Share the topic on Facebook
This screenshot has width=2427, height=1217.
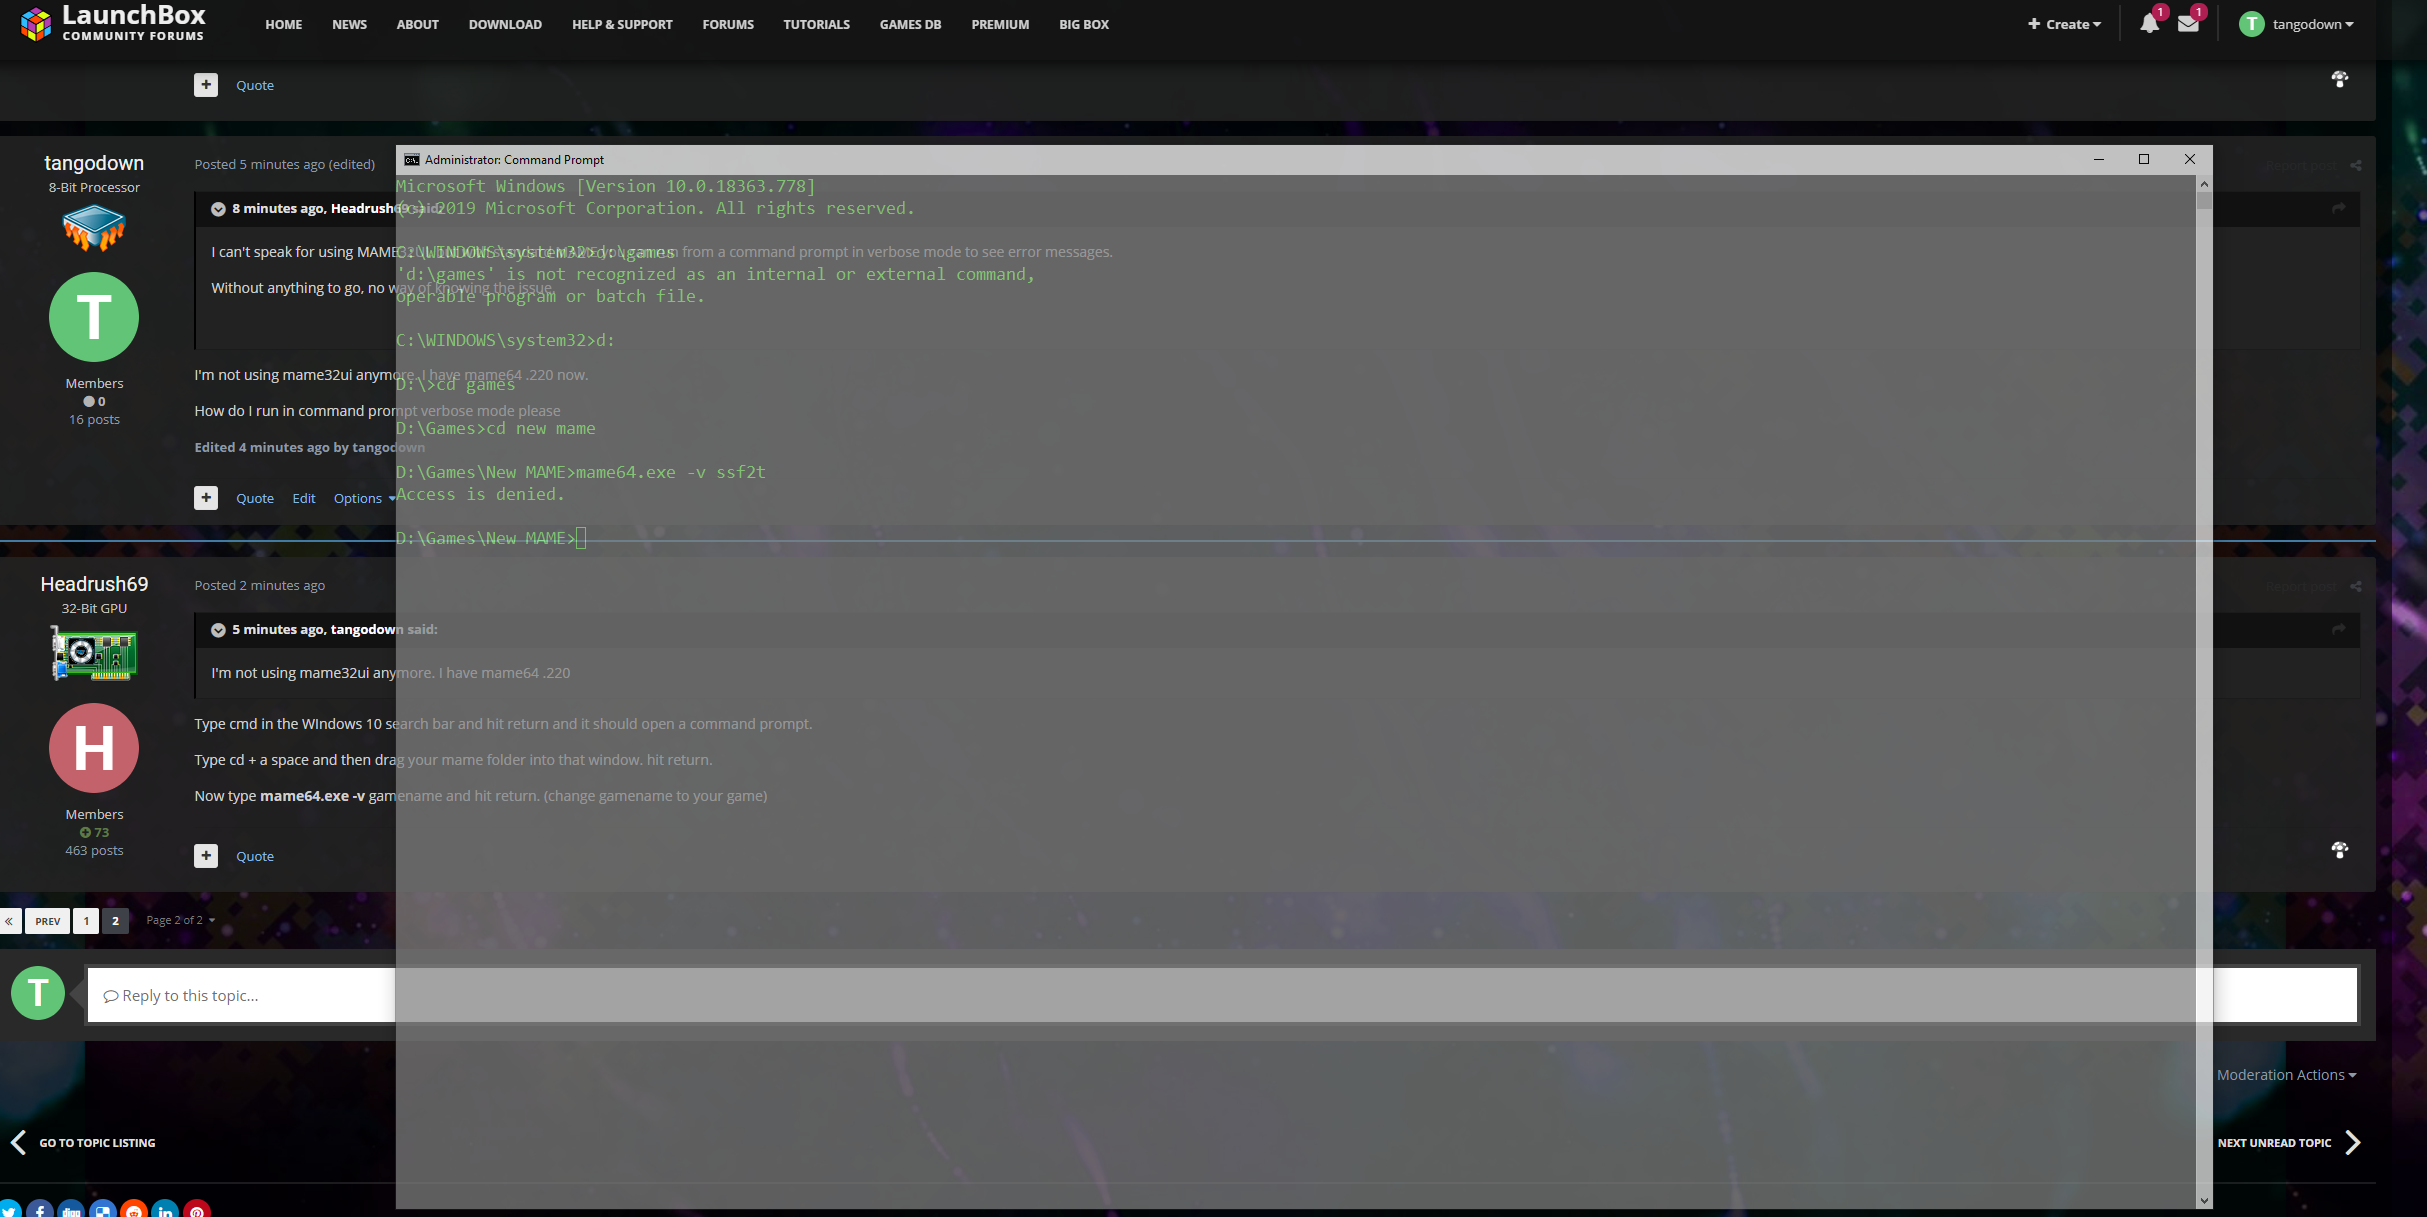coord(40,1211)
